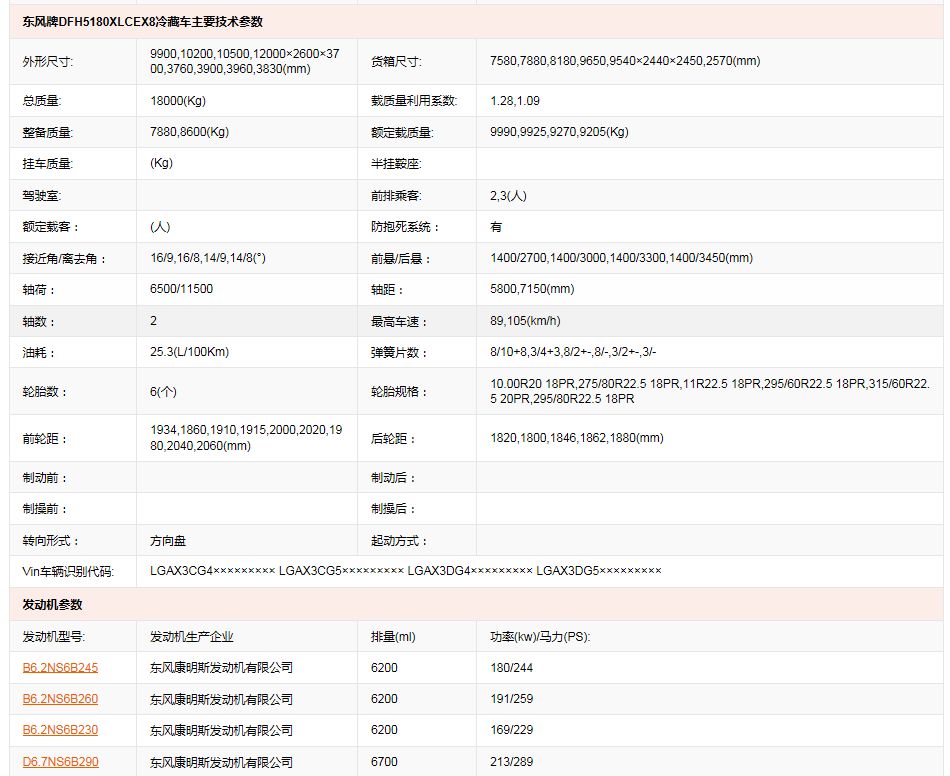Click the 轮胎规格 tire specification value
950x776 pixels.
709,391
